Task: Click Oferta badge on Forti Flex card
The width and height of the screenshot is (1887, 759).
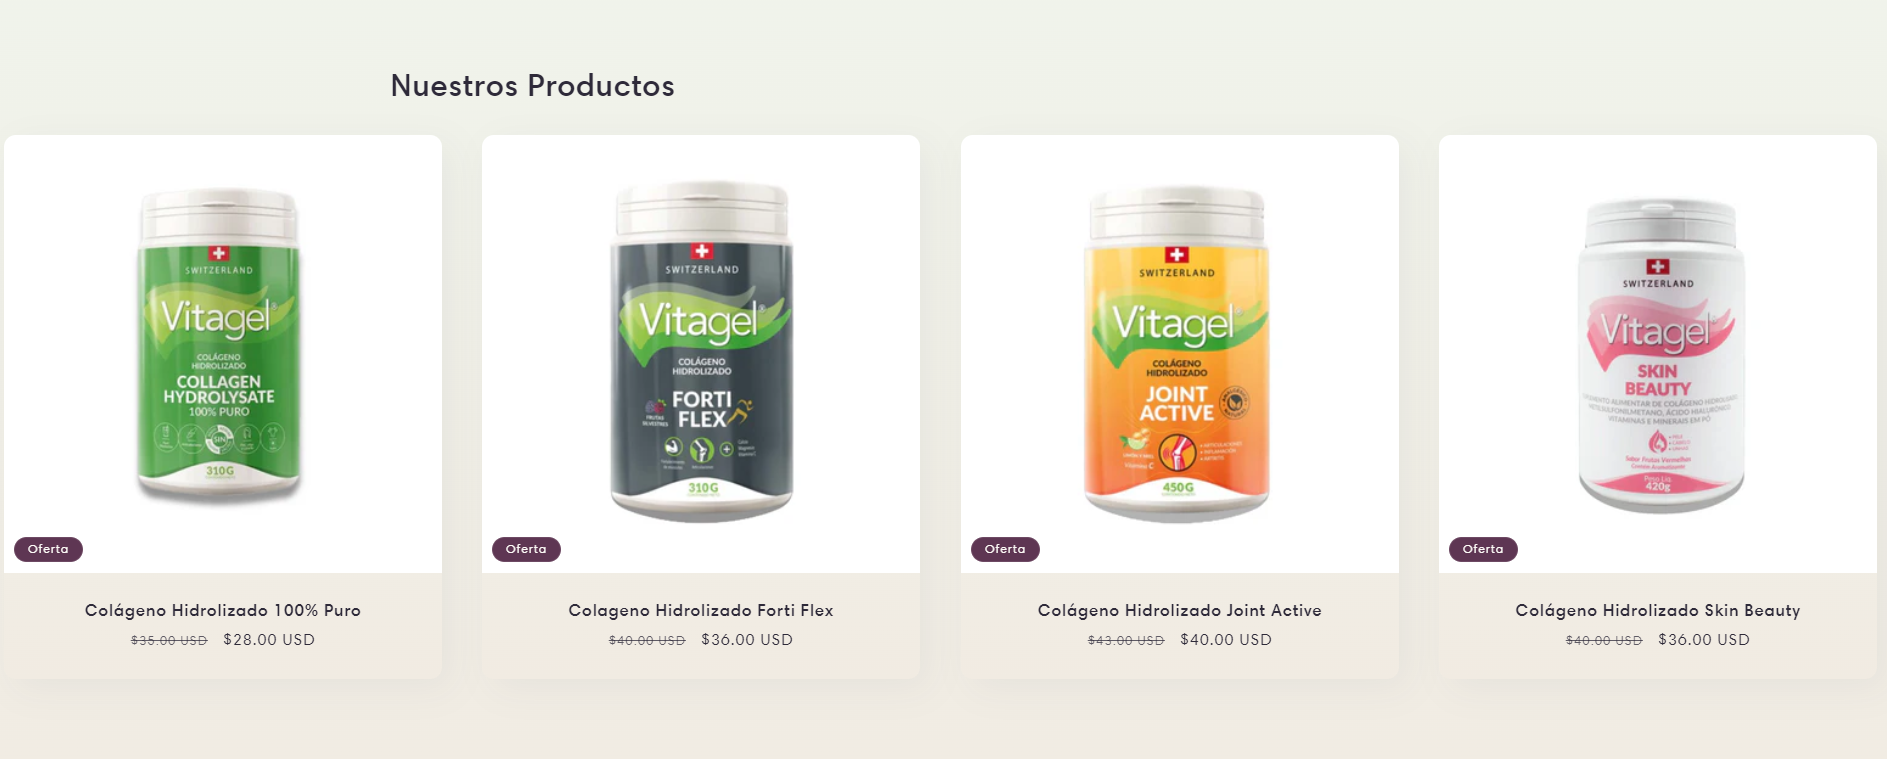Action: pos(526,549)
